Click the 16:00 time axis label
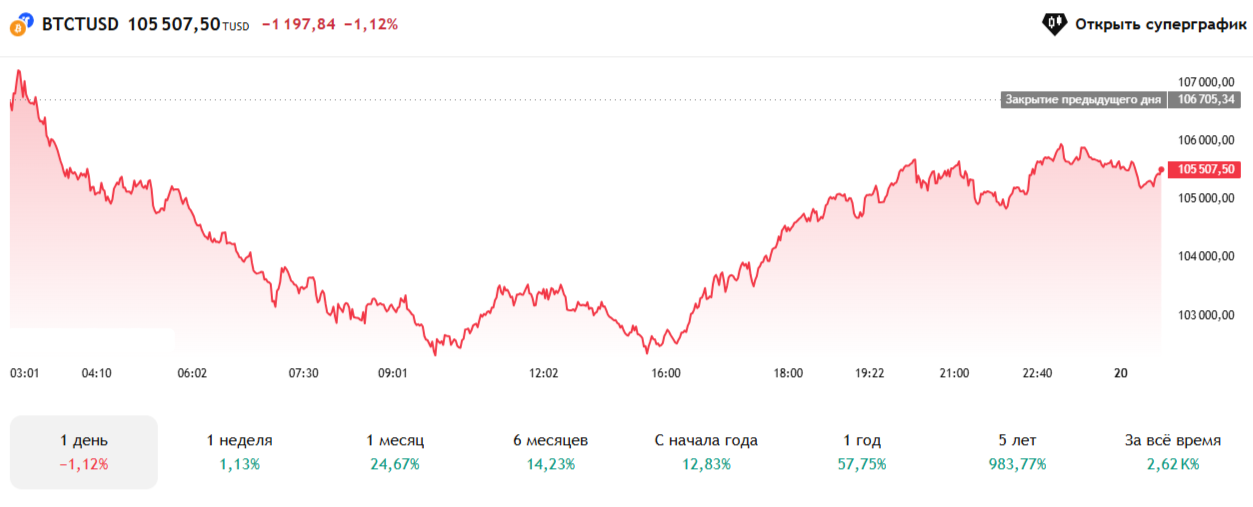 (x=666, y=373)
